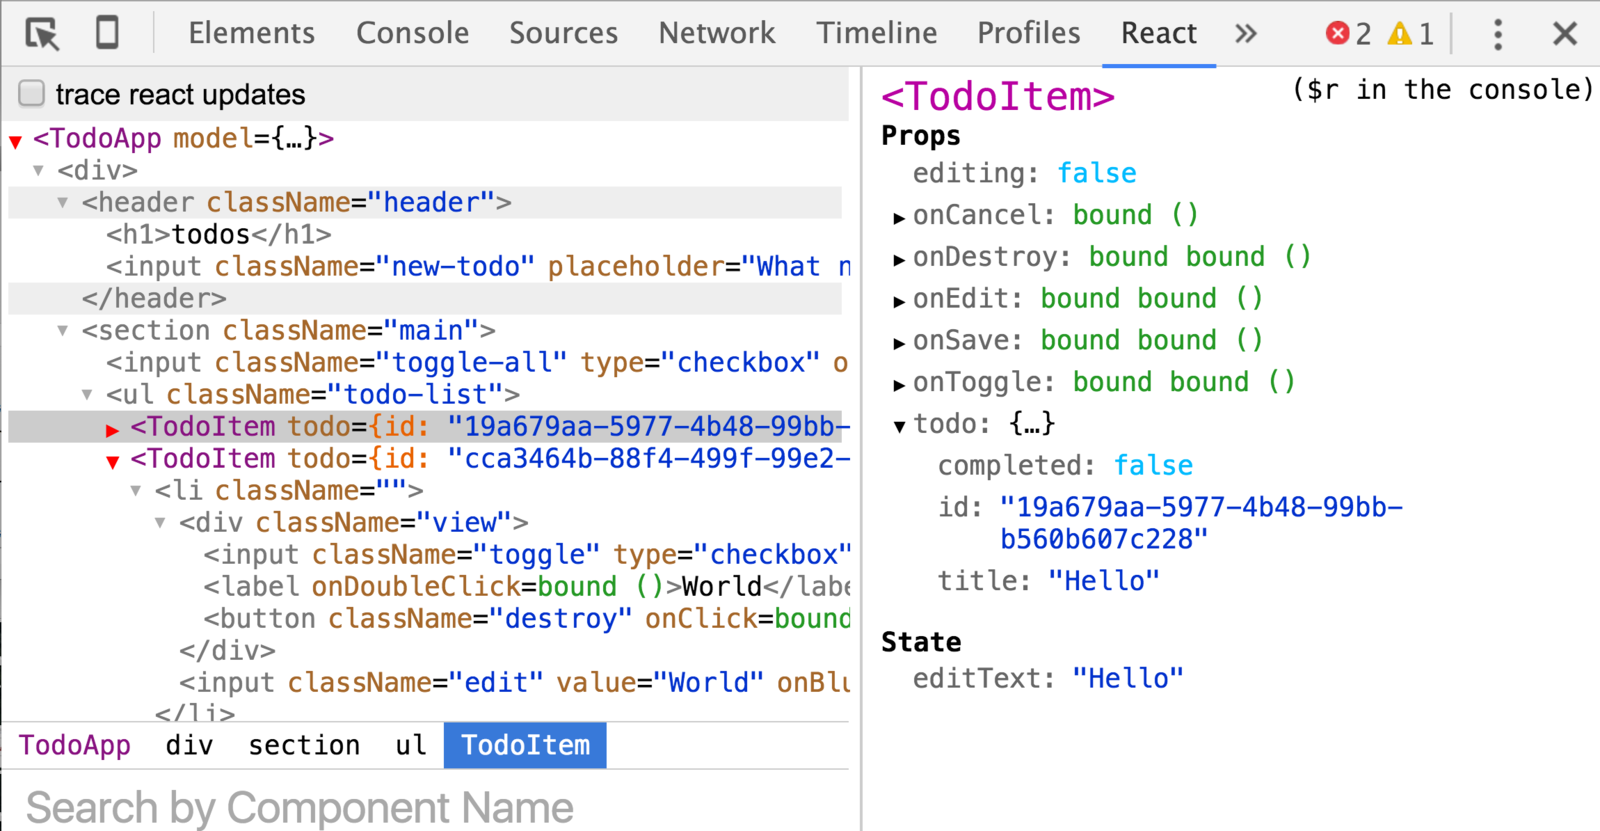The width and height of the screenshot is (1600, 831).
Task: Select the new-todo input tree row
Action: coord(425,266)
